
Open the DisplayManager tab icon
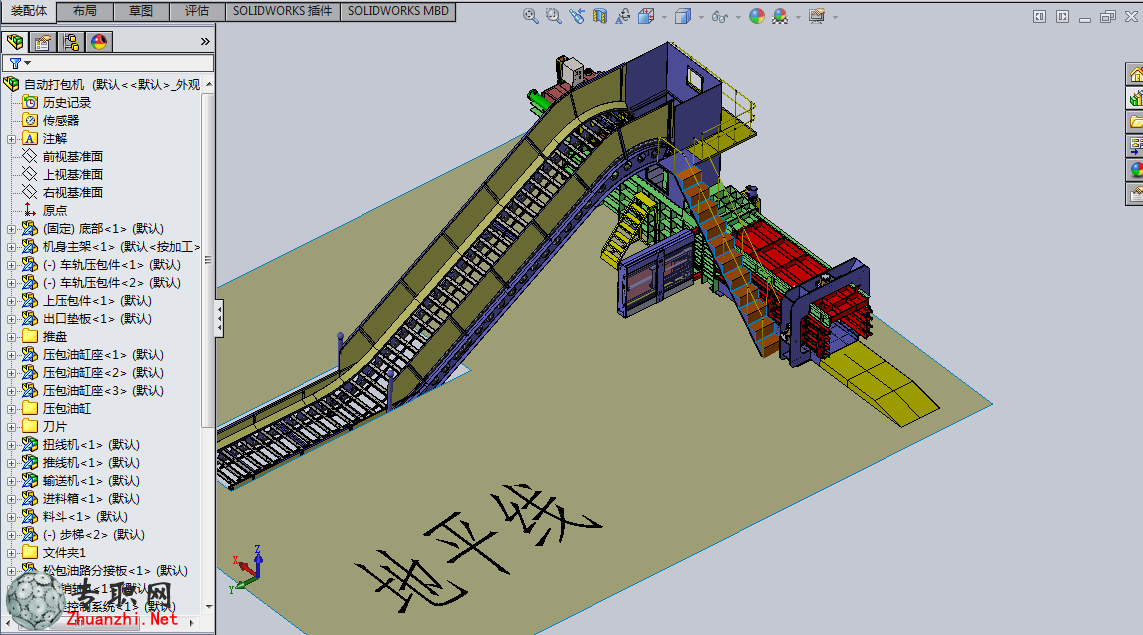tap(98, 42)
